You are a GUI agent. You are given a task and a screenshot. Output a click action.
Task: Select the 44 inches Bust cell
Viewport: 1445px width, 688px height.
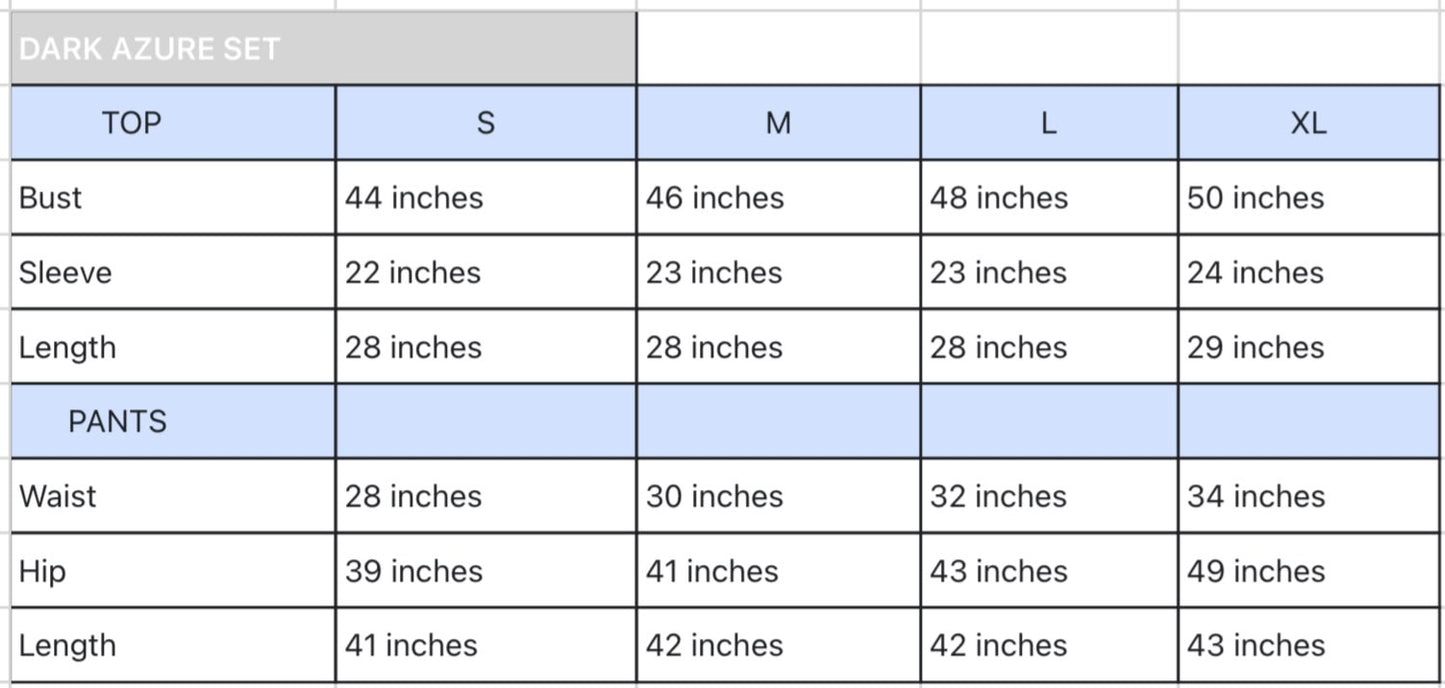click(x=486, y=197)
